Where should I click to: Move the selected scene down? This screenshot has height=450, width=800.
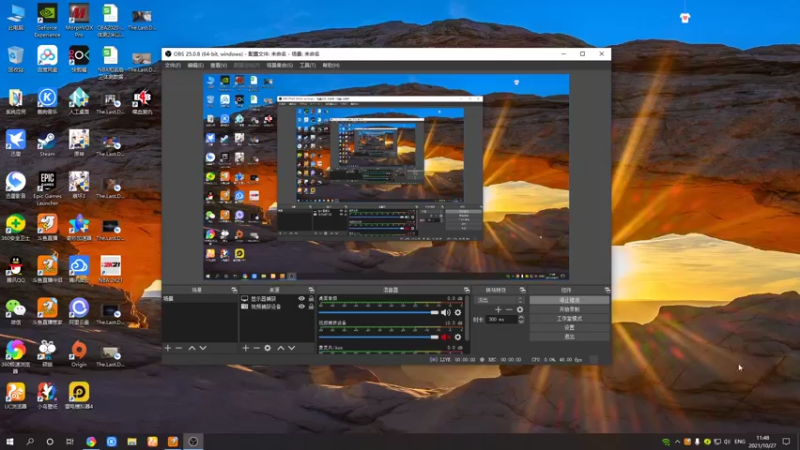click(203, 348)
